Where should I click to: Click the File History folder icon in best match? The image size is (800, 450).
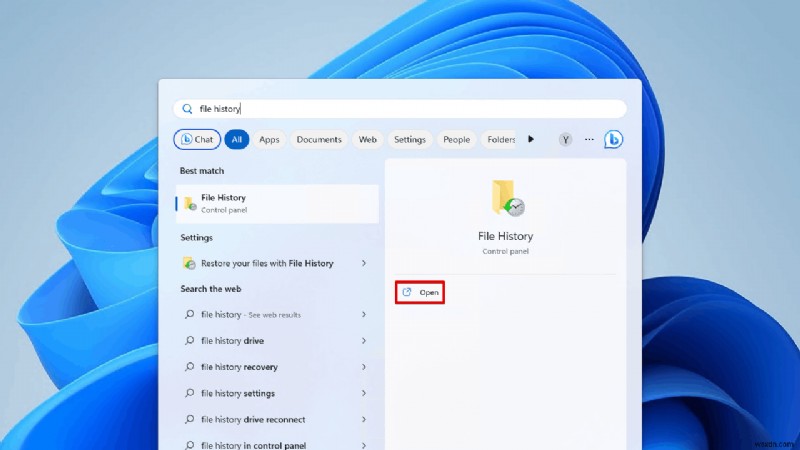click(190, 204)
